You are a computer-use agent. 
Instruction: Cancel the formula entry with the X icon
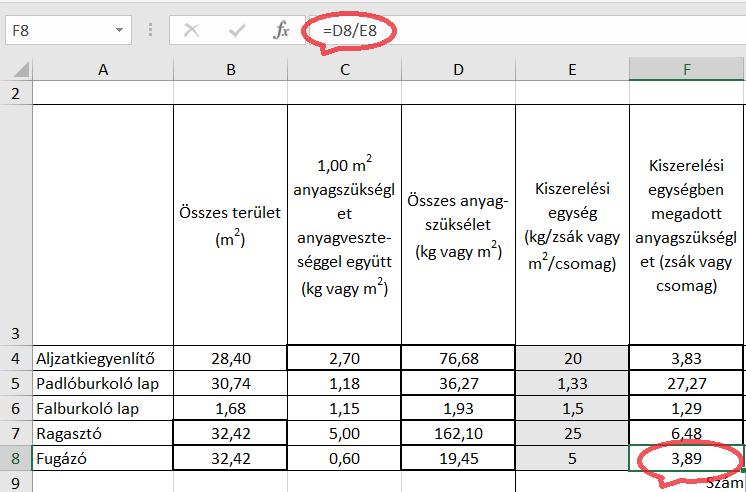[x=191, y=30]
